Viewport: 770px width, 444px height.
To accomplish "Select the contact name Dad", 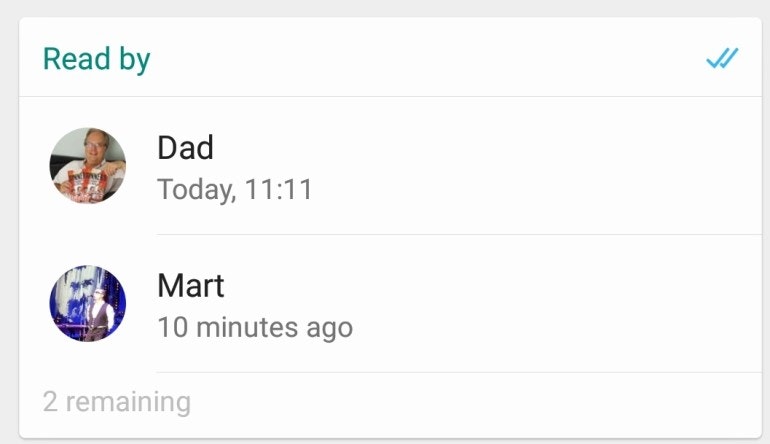I will [185, 148].
